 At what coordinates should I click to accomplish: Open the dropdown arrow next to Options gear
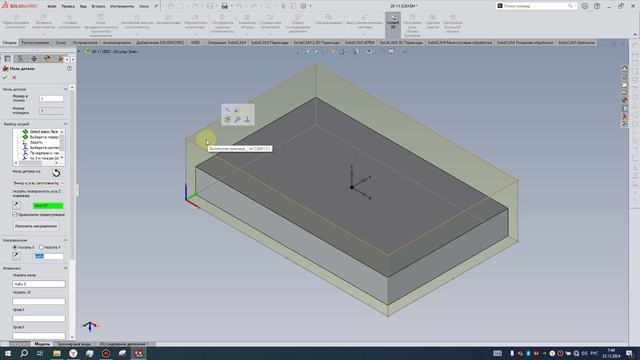click(x=310, y=6)
